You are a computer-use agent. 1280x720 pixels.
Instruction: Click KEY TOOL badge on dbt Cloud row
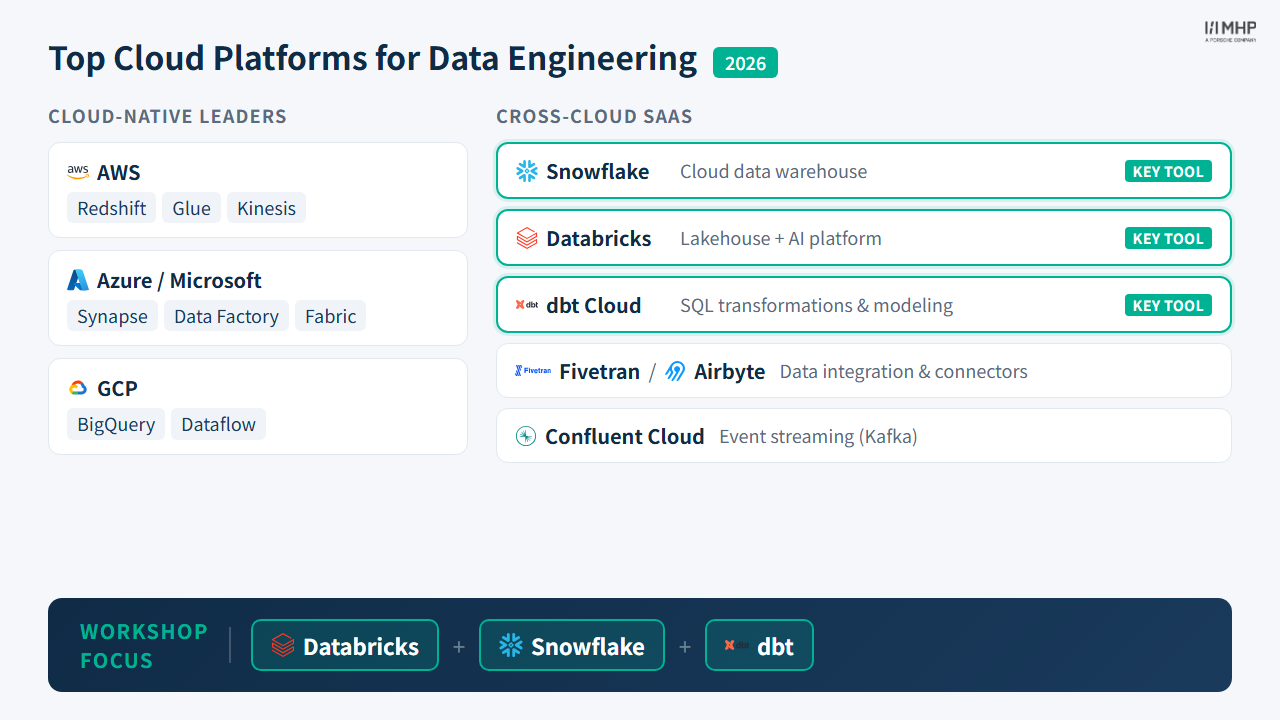[x=1168, y=305]
